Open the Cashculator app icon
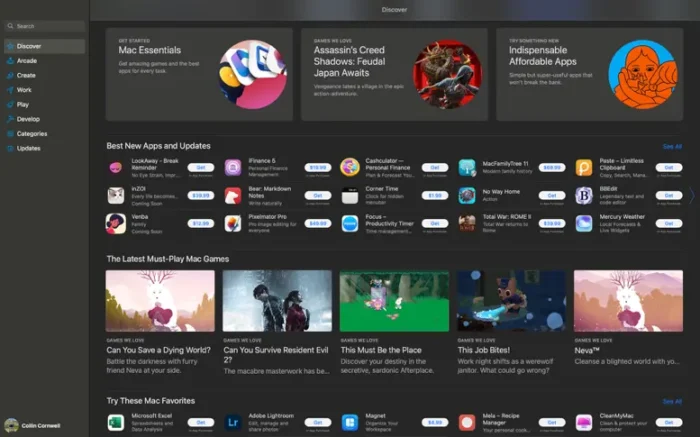The height and width of the screenshot is (437, 700). click(x=350, y=167)
